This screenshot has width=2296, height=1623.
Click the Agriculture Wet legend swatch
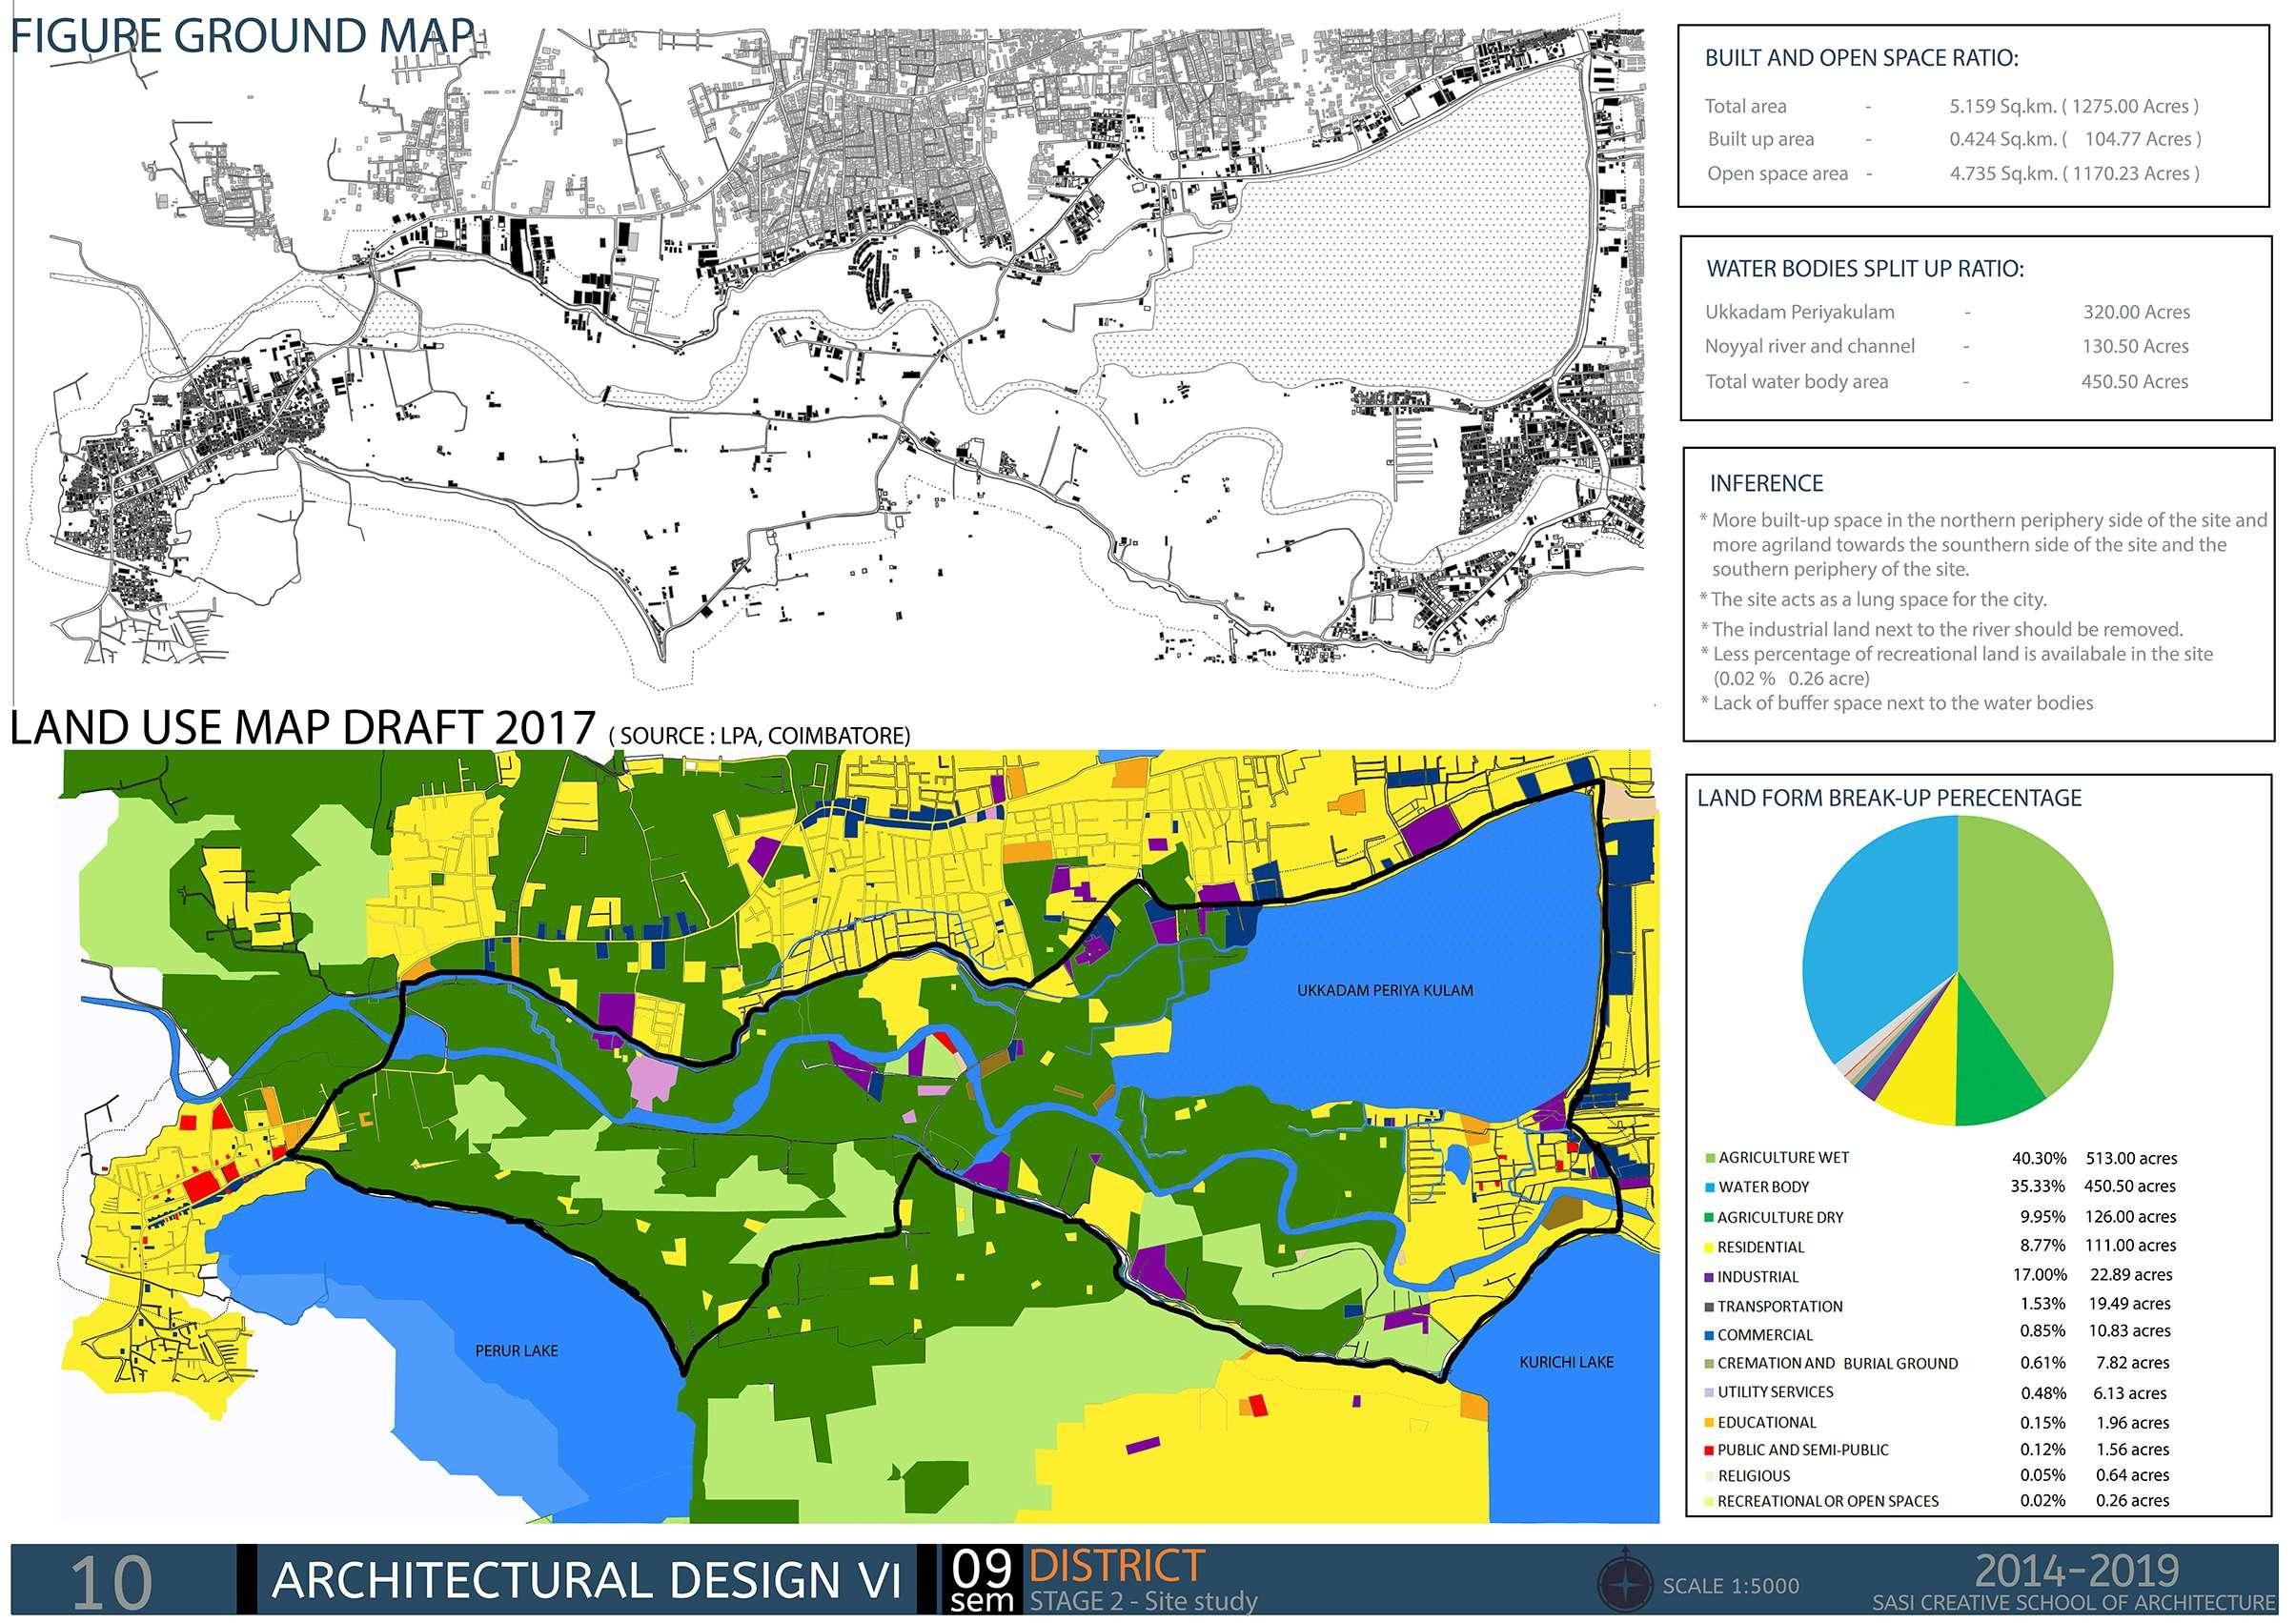click(x=1711, y=1158)
